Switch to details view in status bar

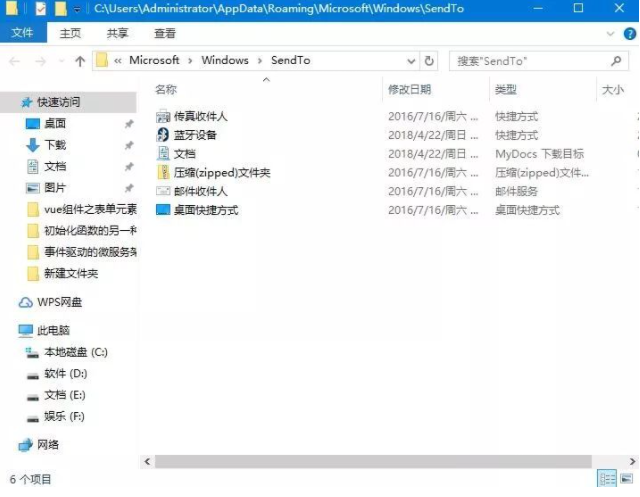pos(607,479)
